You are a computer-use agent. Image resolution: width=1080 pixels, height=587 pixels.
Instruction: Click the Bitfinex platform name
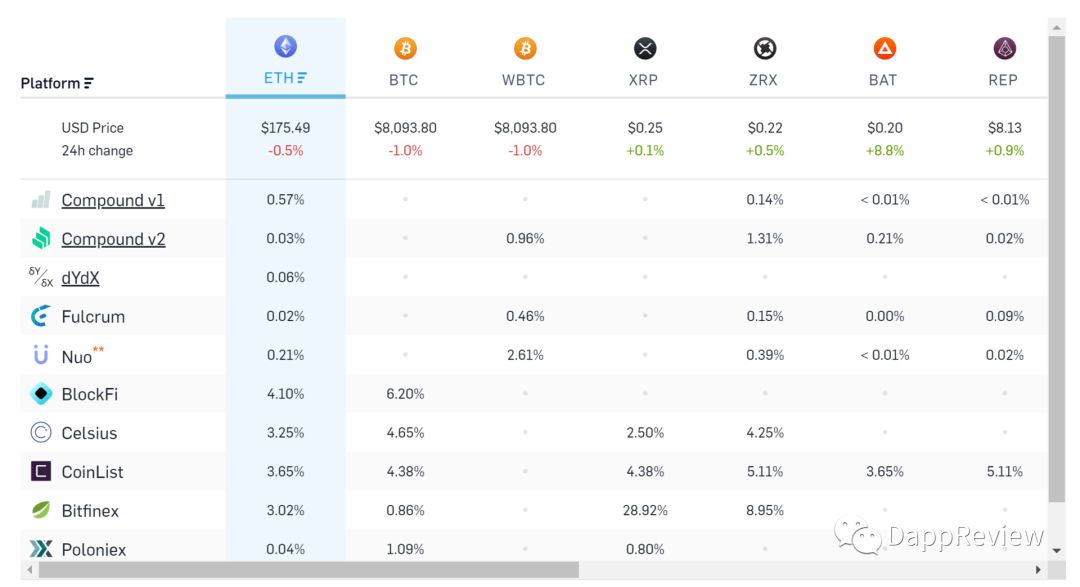click(x=90, y=511)
